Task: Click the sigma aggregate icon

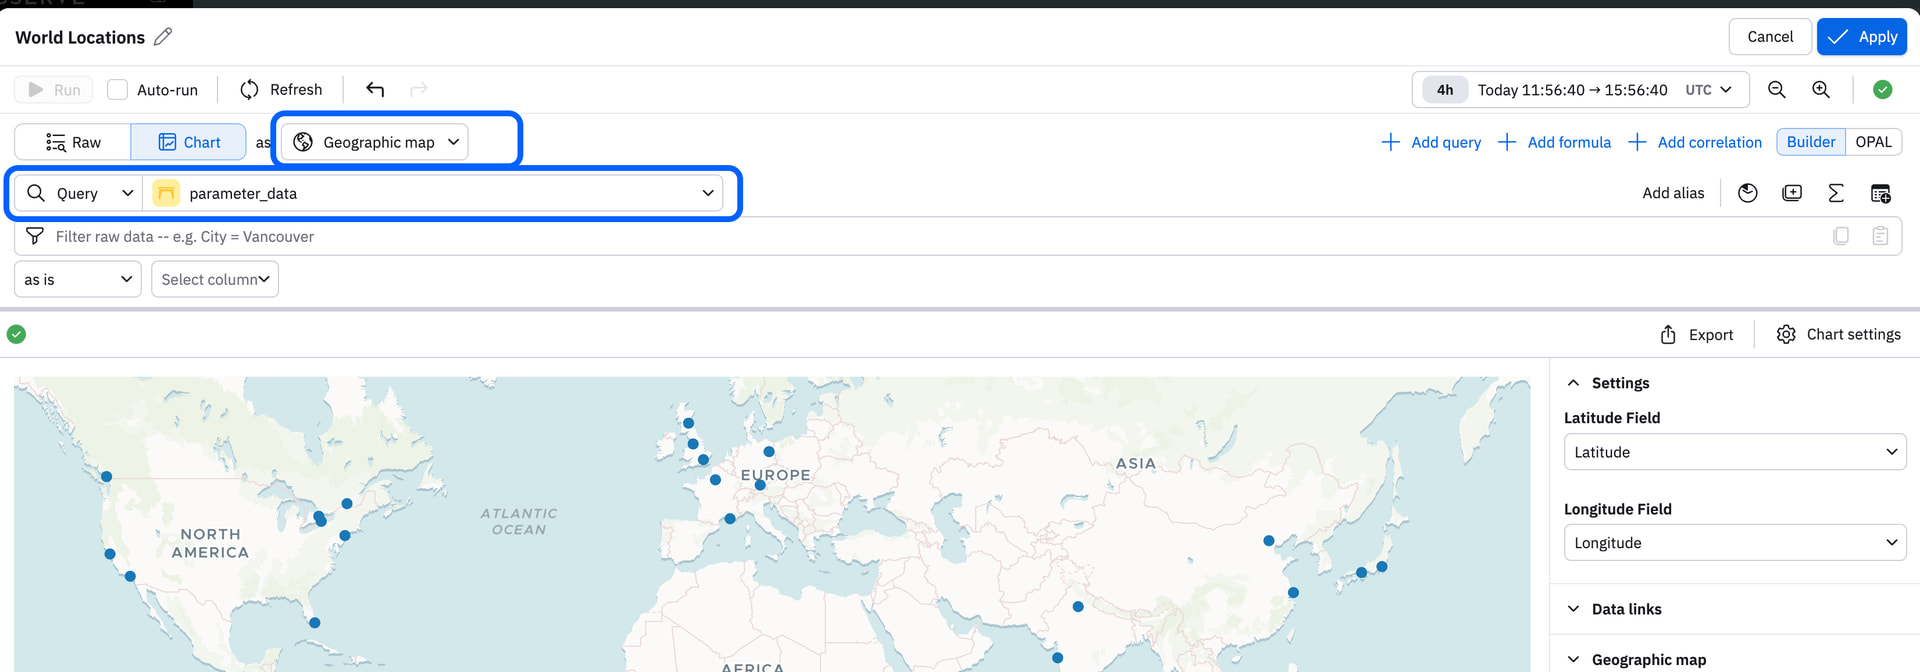Action: (x=1836, y=193)
